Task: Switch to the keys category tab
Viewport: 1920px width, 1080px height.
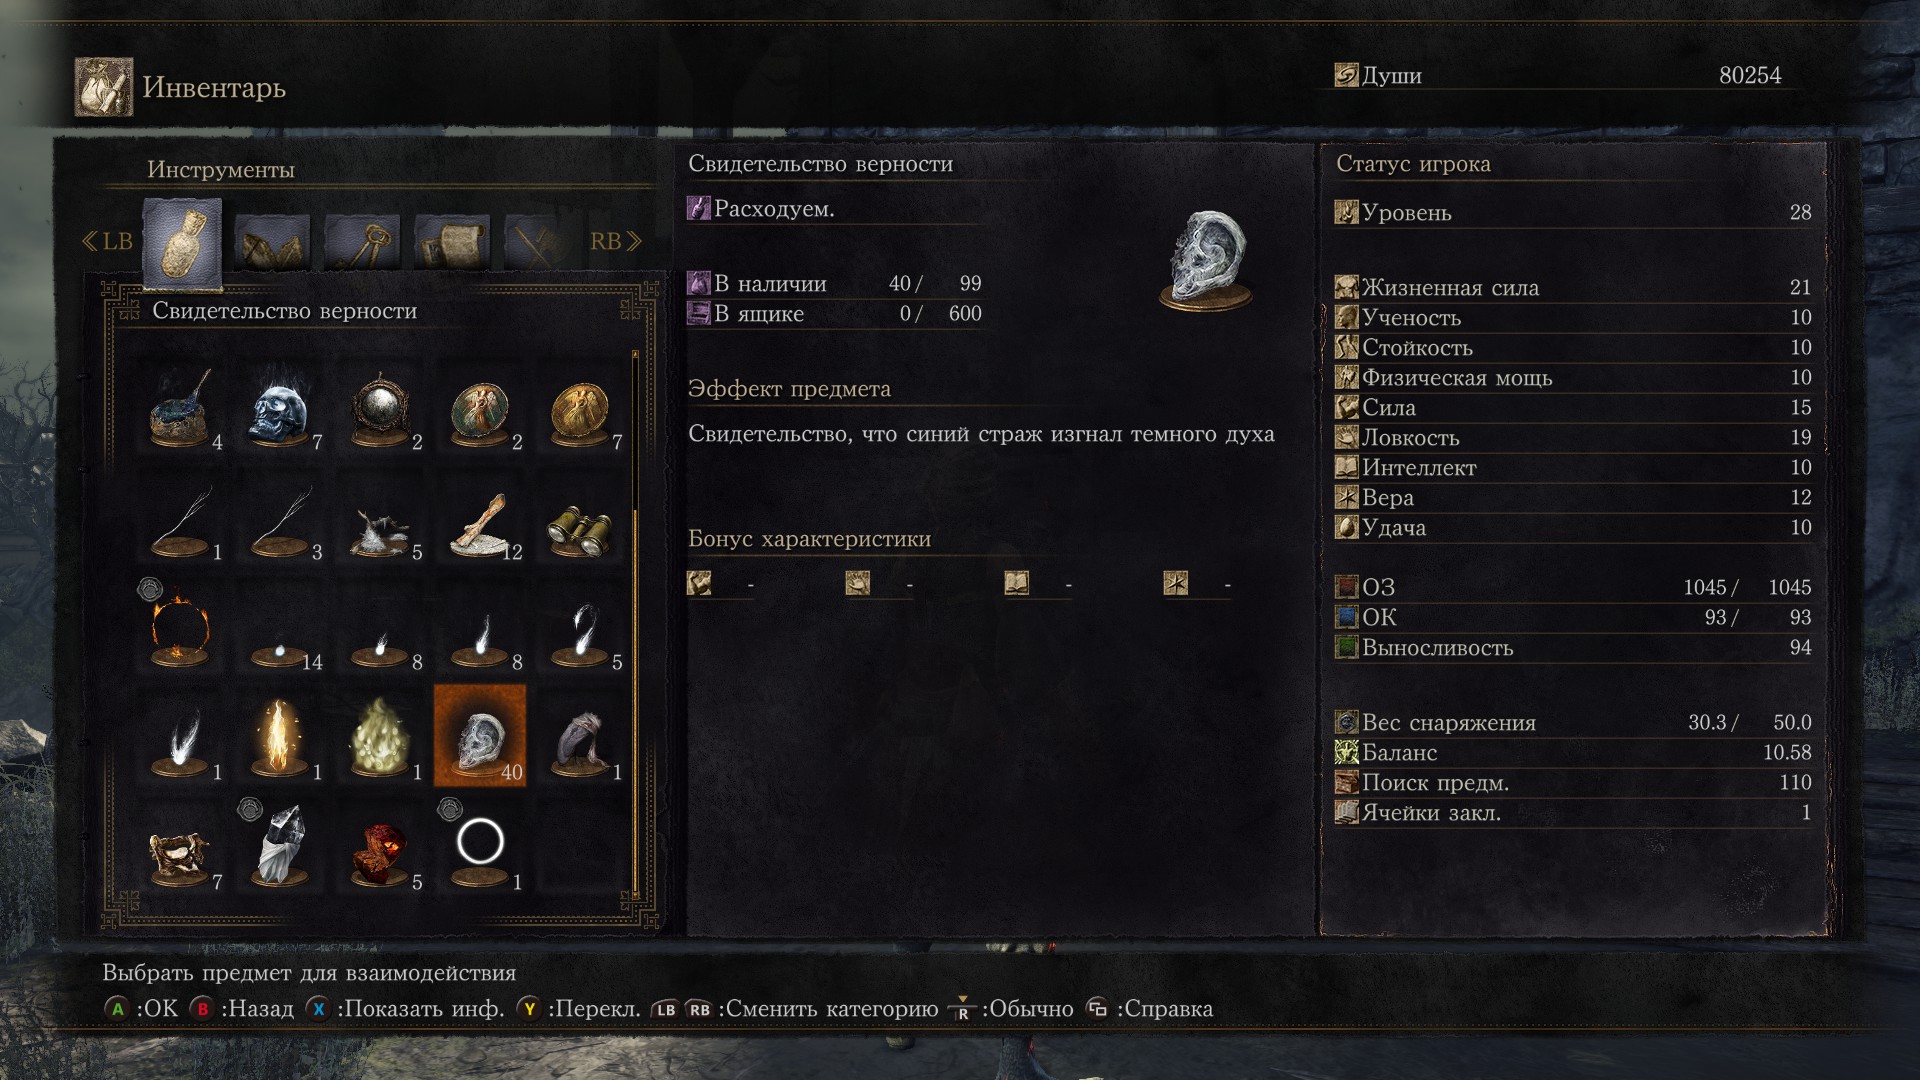Action: coord(361,241)
